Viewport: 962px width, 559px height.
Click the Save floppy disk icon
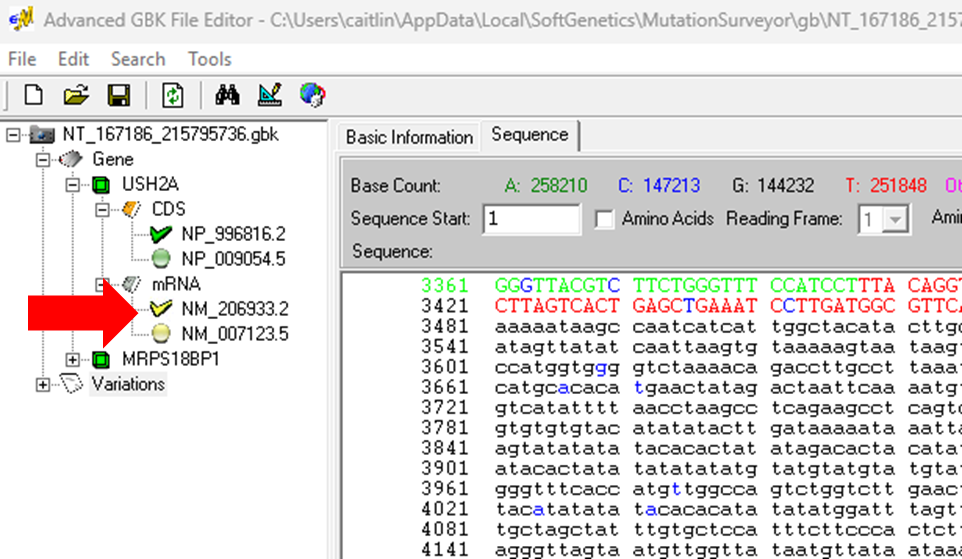pyautogui.click(x=119, y=95)
